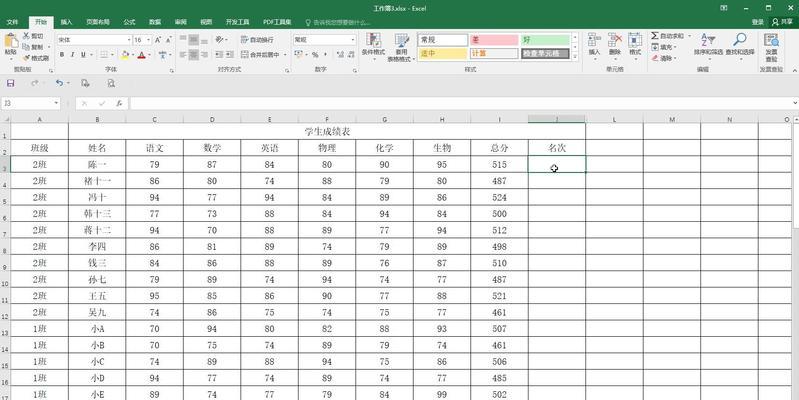Open Sort & Filter (排序和筛选)

[x=708, y=45]
